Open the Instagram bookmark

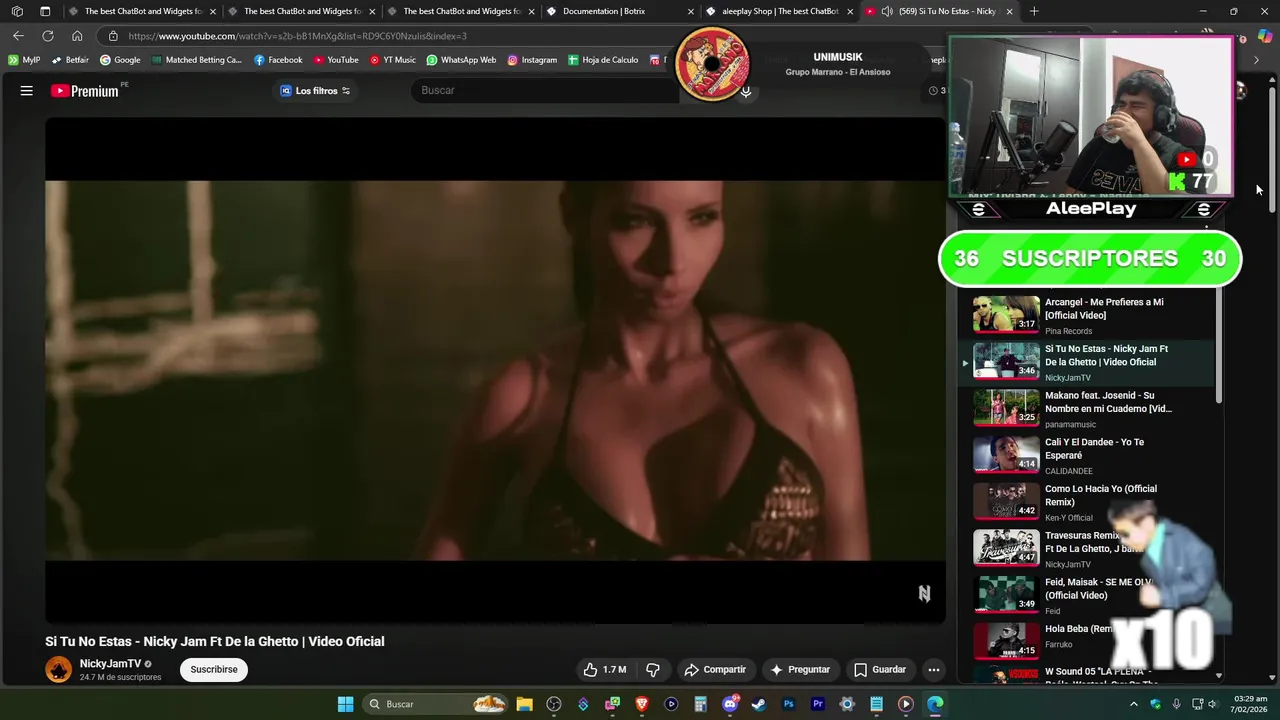(532, 60)
